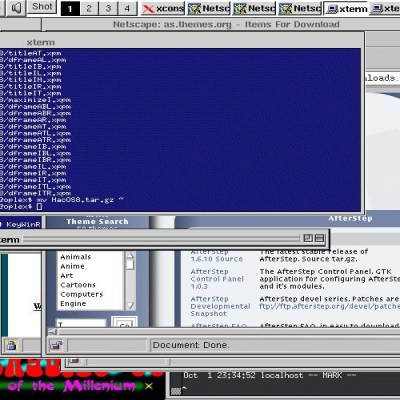Select Engine in the theme category list
Viewport: 400px width, 400px height.
73,304
